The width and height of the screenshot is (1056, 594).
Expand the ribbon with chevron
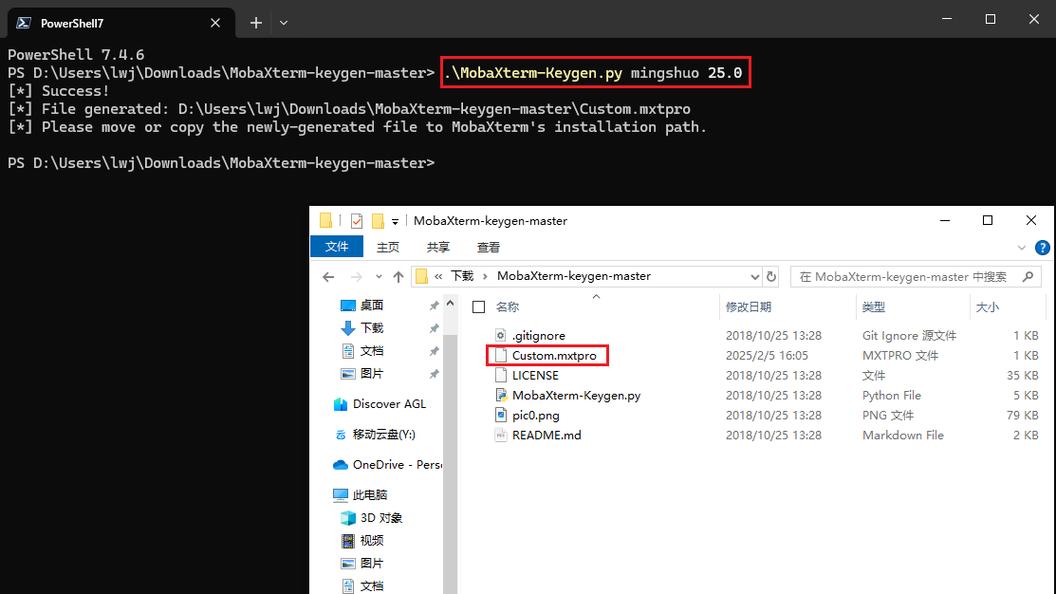pos(1022,247)
